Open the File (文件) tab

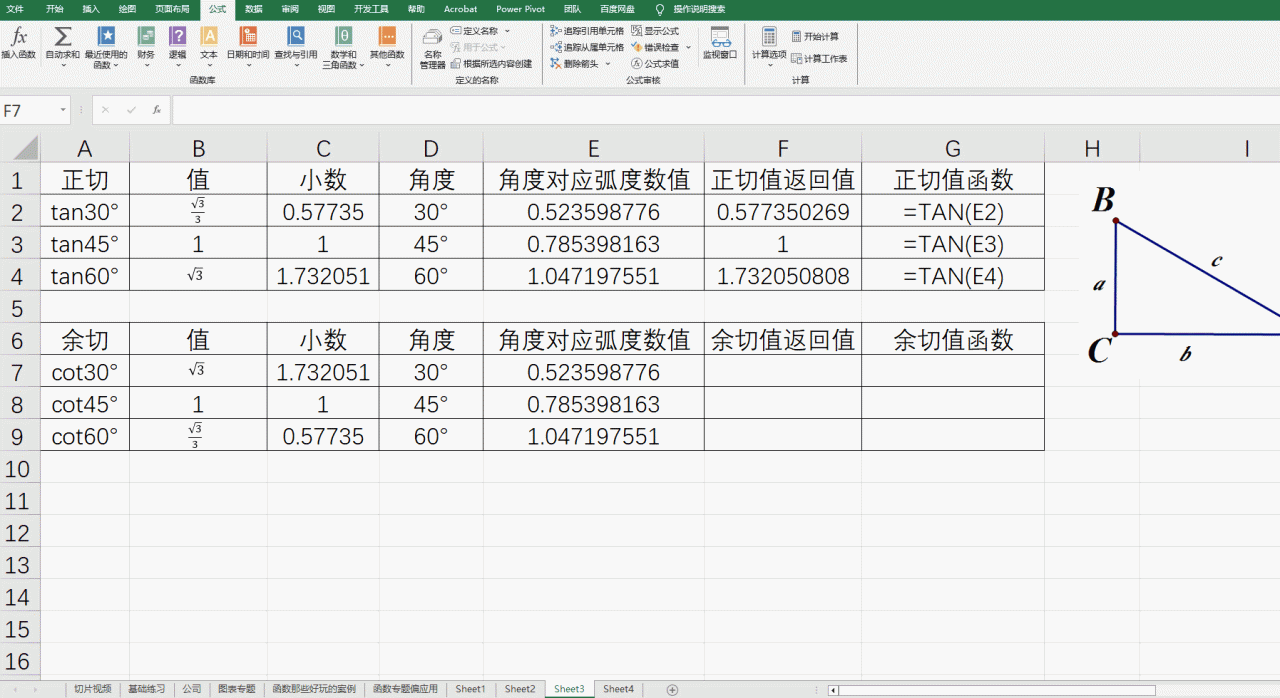point(15,9)
